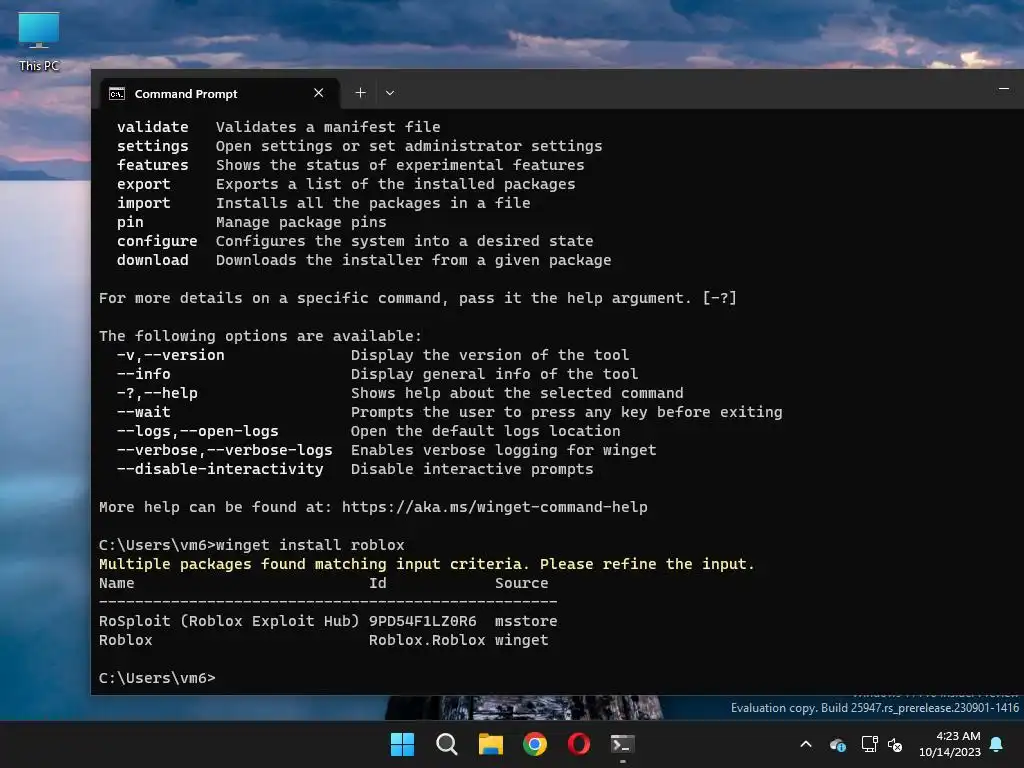Click the '--logs,--open-logs' option text
Viewport: 1024px width, 768px height.
pos(198,431)
